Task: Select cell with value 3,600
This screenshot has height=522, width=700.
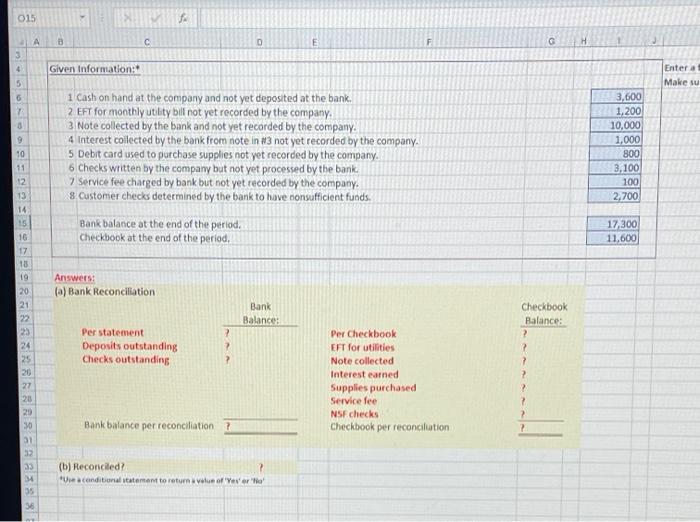Action: tap(617, 96)
